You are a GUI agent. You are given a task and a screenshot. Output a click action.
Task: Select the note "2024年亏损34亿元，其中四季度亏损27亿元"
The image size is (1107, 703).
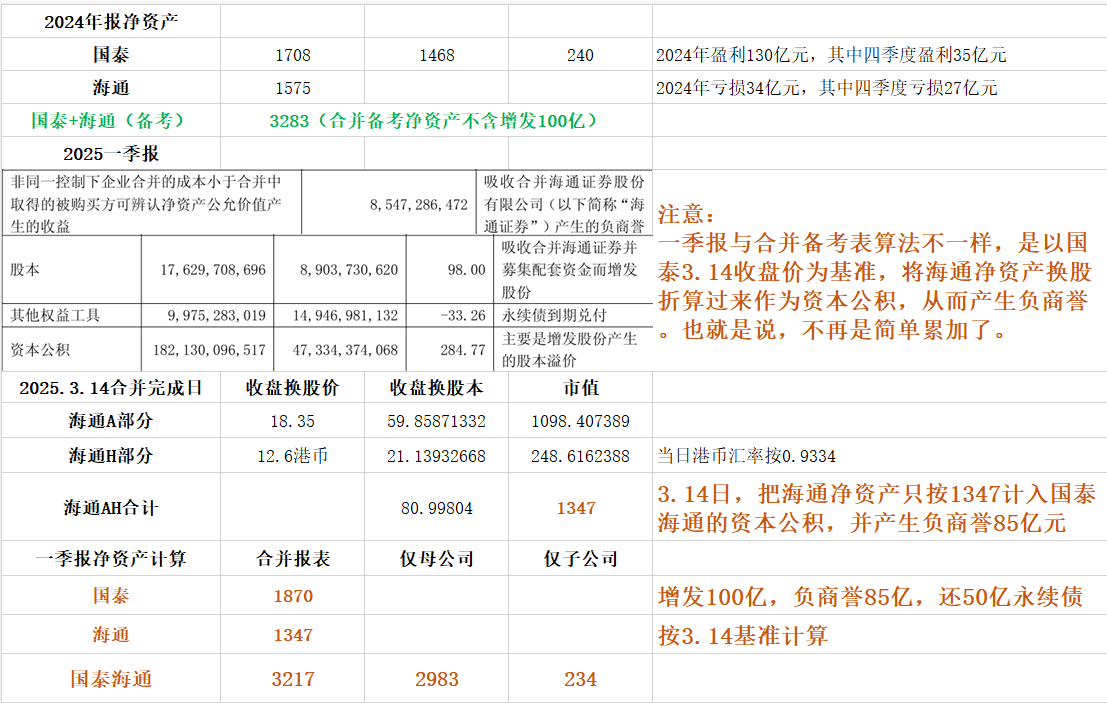(826, 88)
